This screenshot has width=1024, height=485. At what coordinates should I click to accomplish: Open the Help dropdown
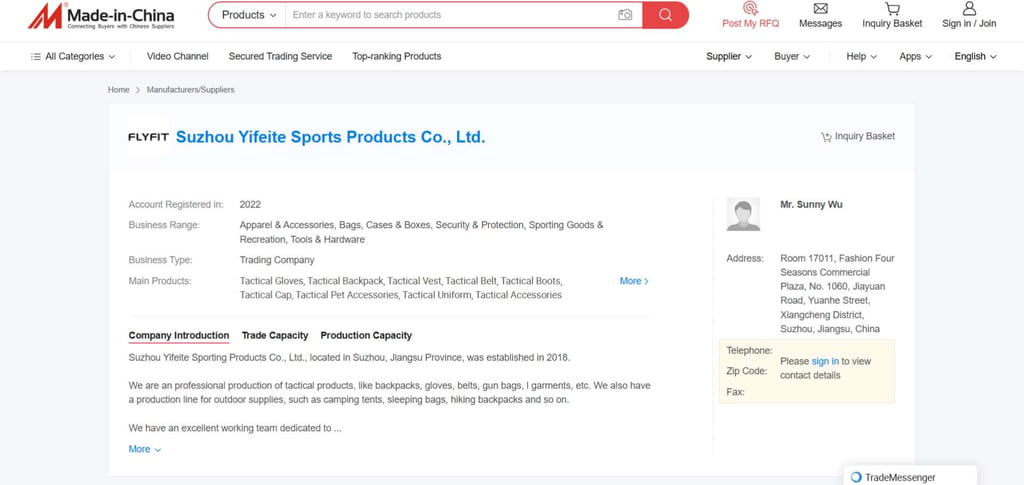(x=861, y=57)
